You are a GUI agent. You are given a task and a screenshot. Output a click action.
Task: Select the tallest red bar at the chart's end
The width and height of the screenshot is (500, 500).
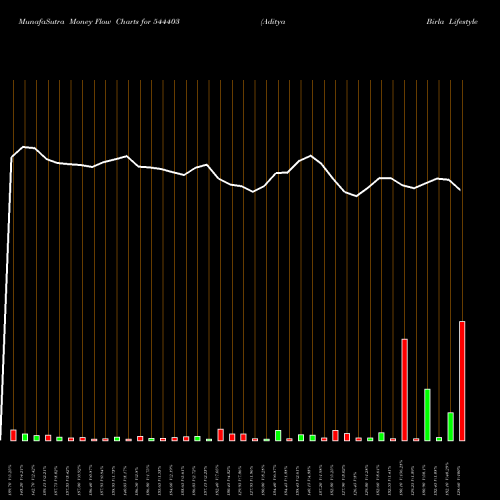coord(462,381)
